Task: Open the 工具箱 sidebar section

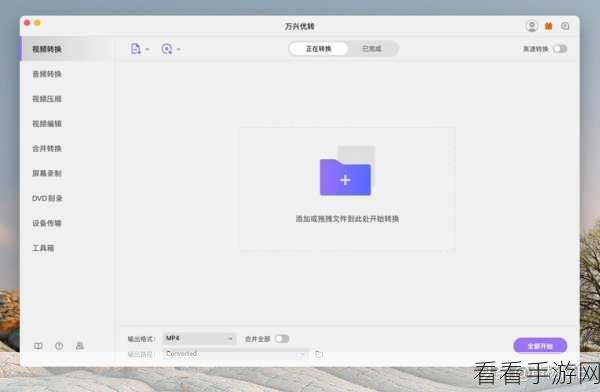Action: tap(43, 248)
